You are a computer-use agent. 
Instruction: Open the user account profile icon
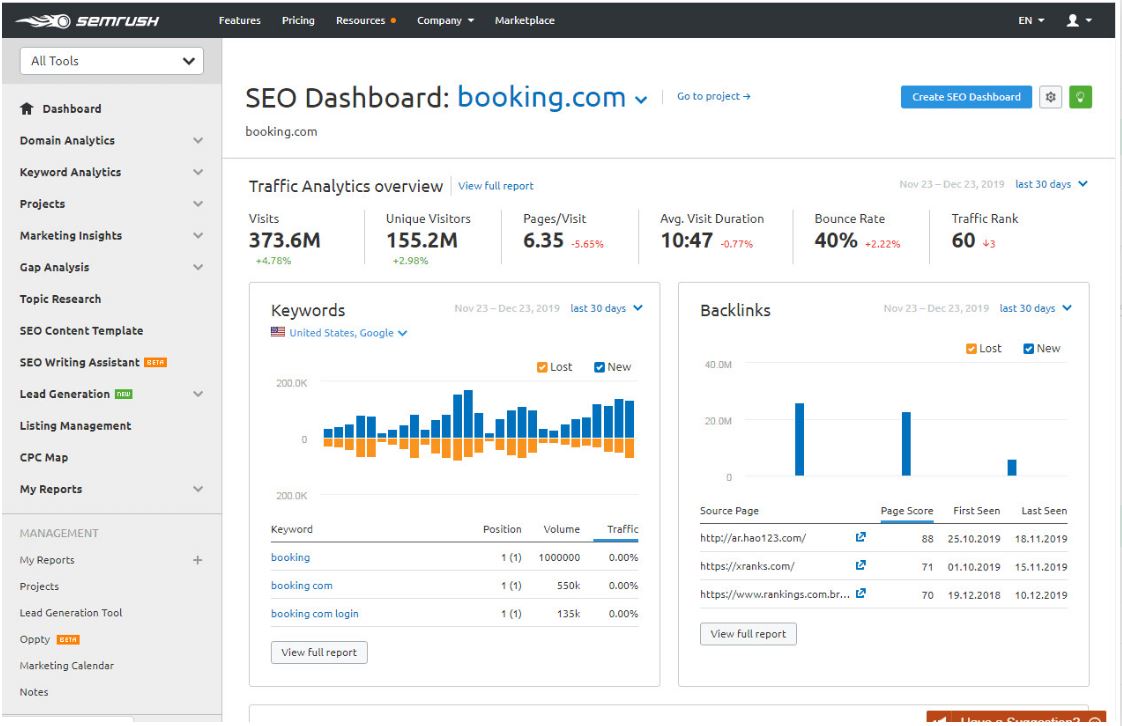1075,21
